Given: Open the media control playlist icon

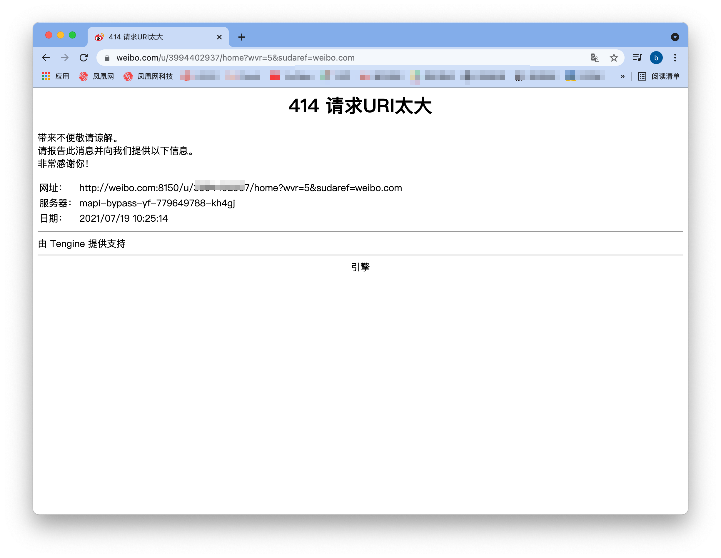Looking at the screenshot, I should (637, 57).
